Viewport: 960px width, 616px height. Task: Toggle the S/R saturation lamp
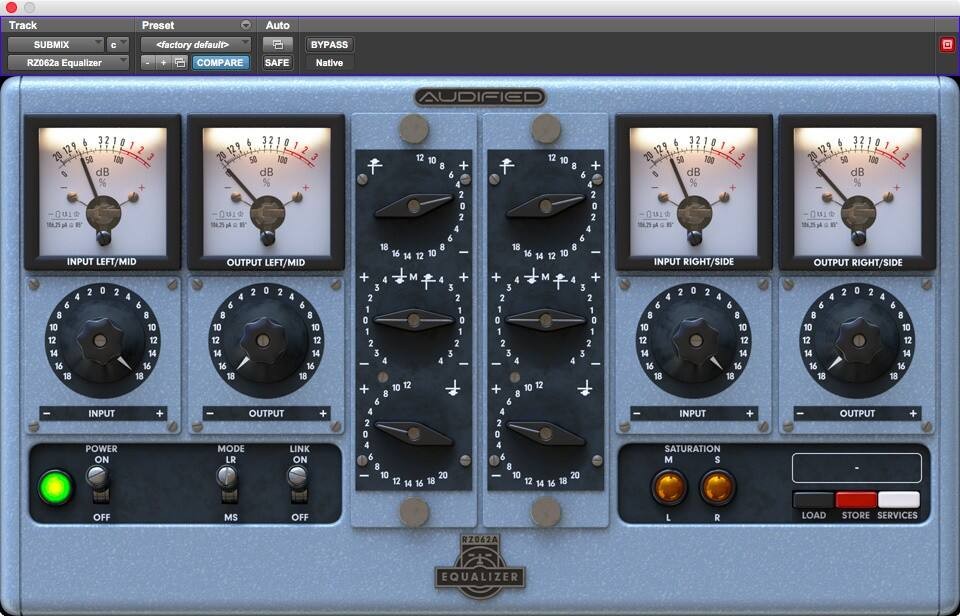pos(717,487)
